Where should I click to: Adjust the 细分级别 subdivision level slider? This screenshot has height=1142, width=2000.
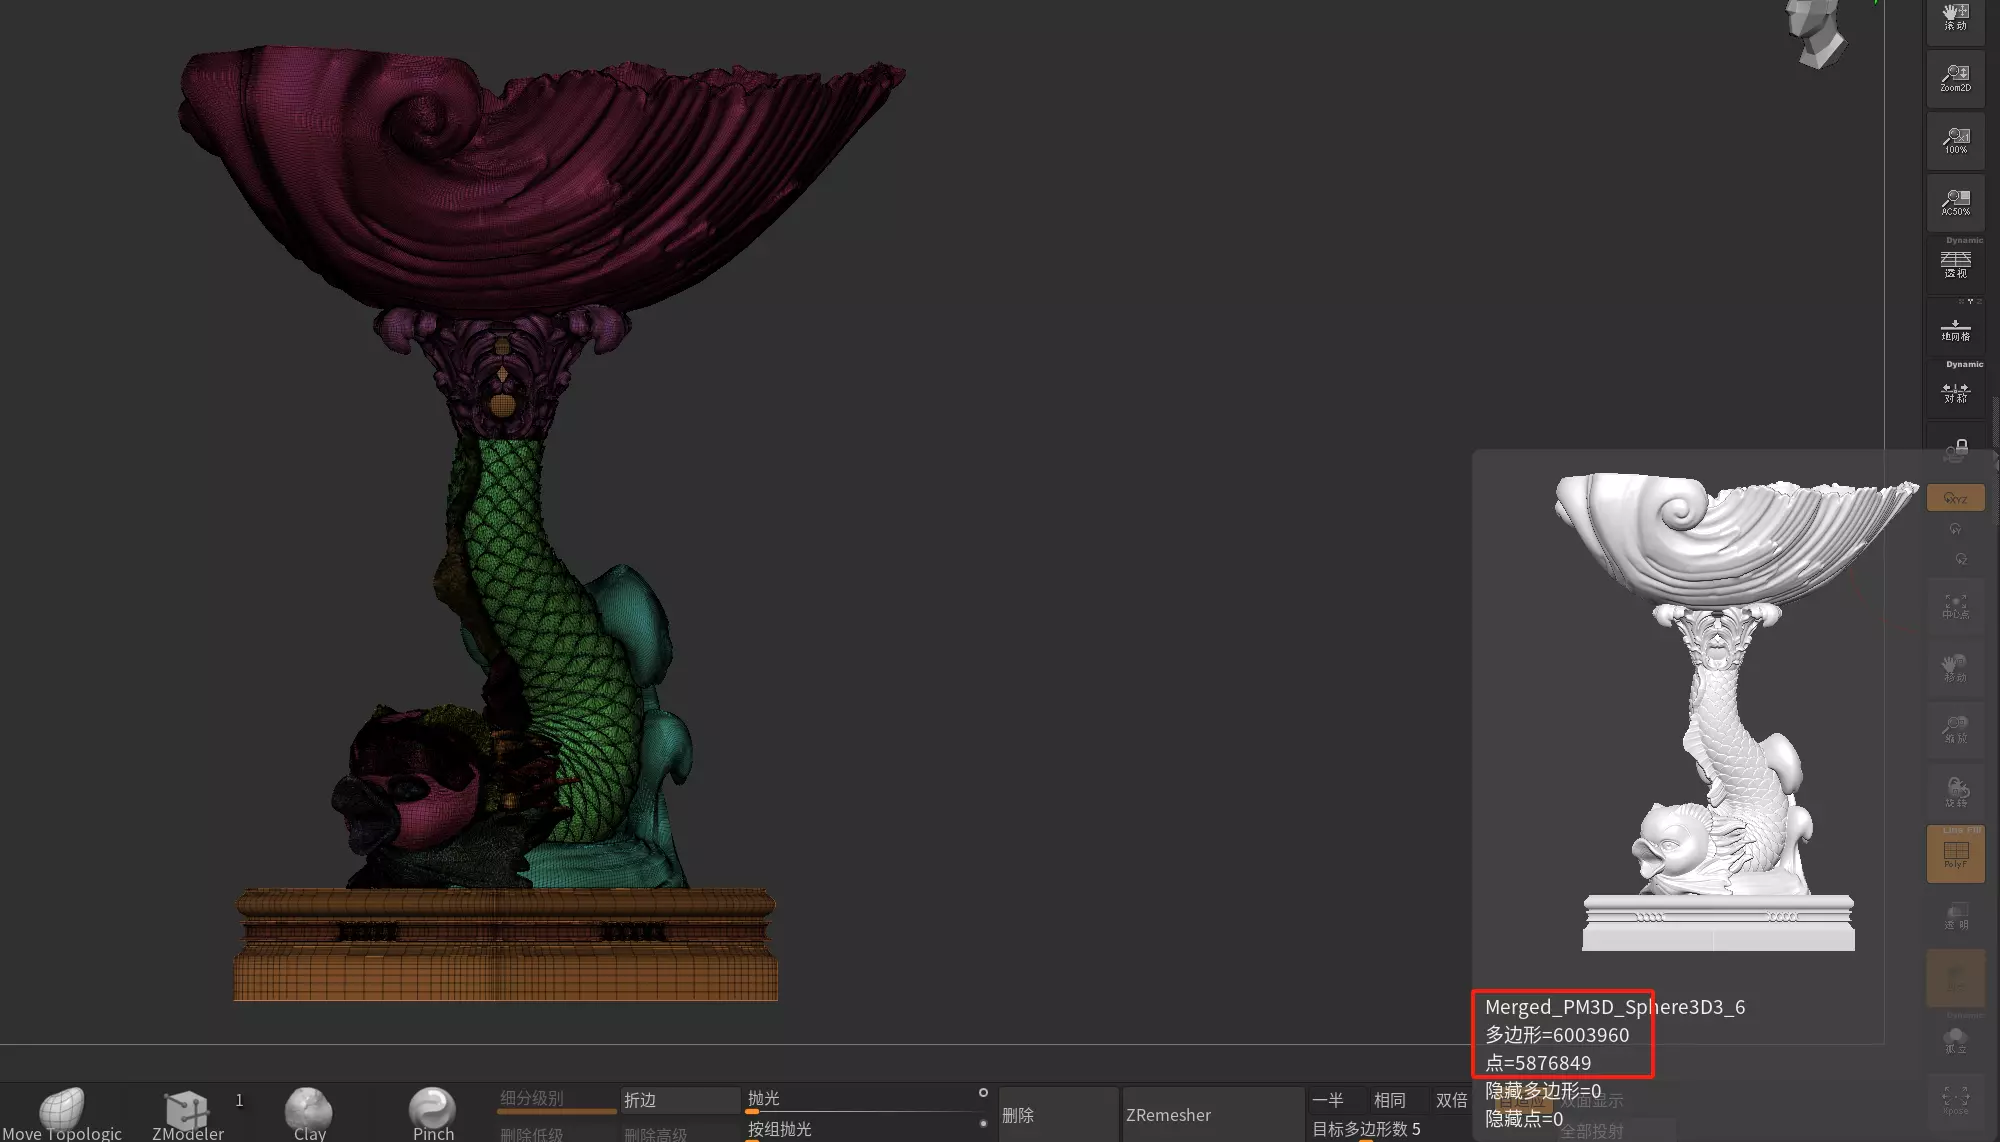[x=556, y=1100]
